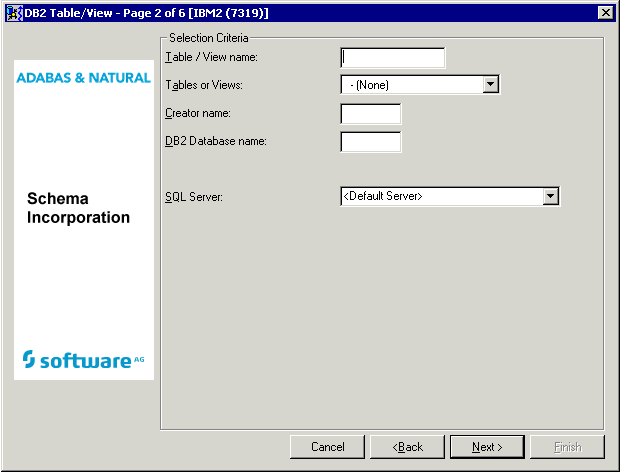Click the greyed-out Finish button

pos(567,446)
